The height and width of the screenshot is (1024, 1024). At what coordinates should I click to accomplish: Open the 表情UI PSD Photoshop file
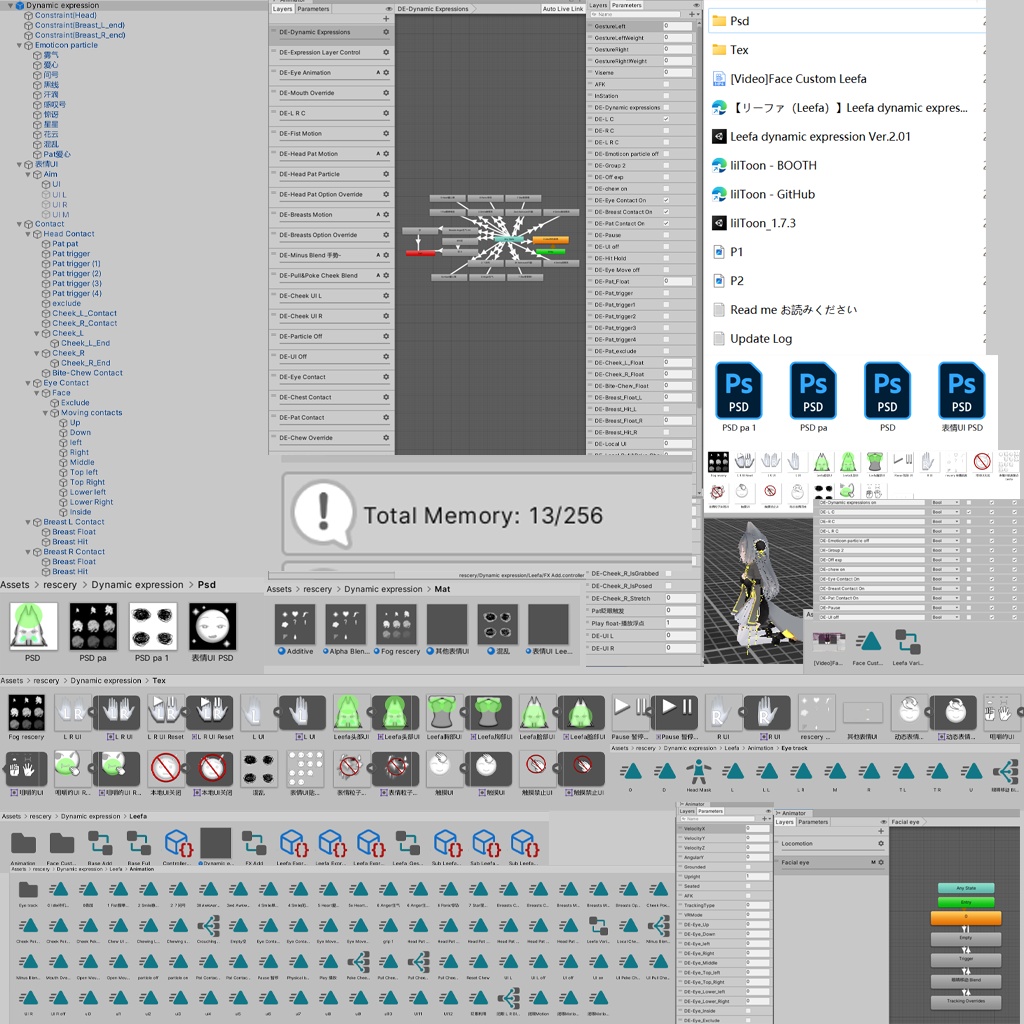(962, 392)
